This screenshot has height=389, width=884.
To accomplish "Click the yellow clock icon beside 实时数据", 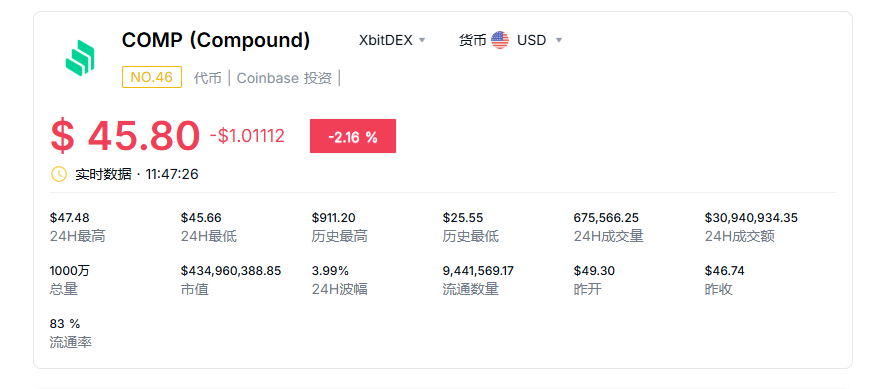I will (59, 174).
